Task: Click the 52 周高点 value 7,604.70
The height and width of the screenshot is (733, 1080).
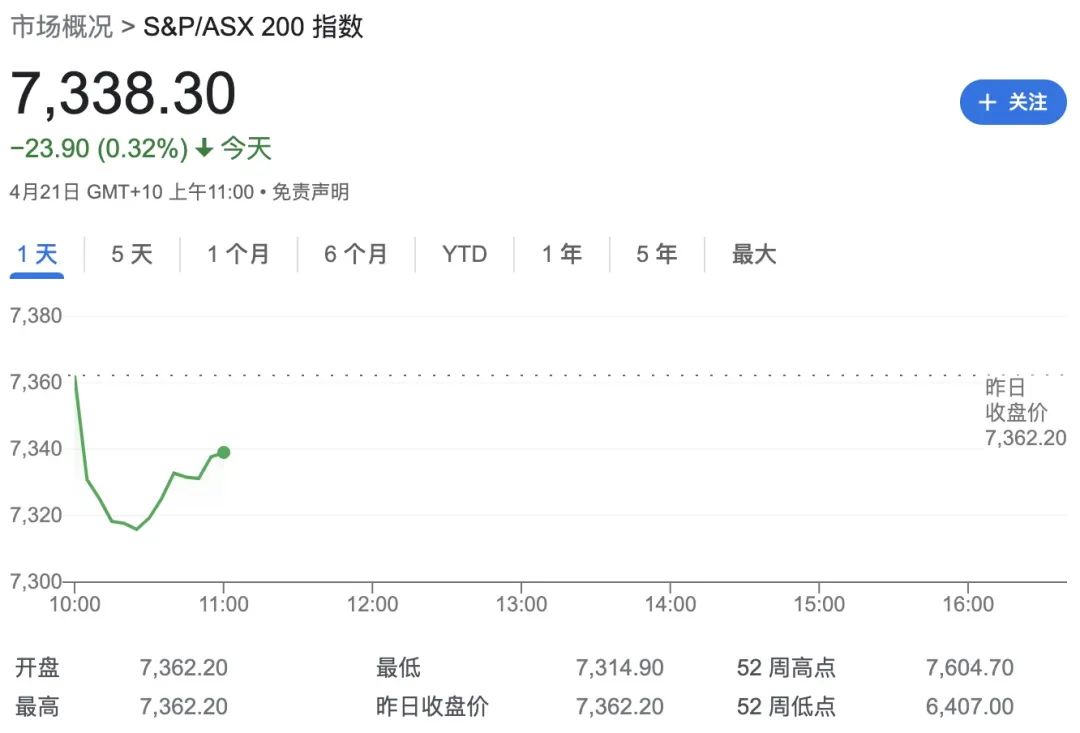Action: coord(970,668)
